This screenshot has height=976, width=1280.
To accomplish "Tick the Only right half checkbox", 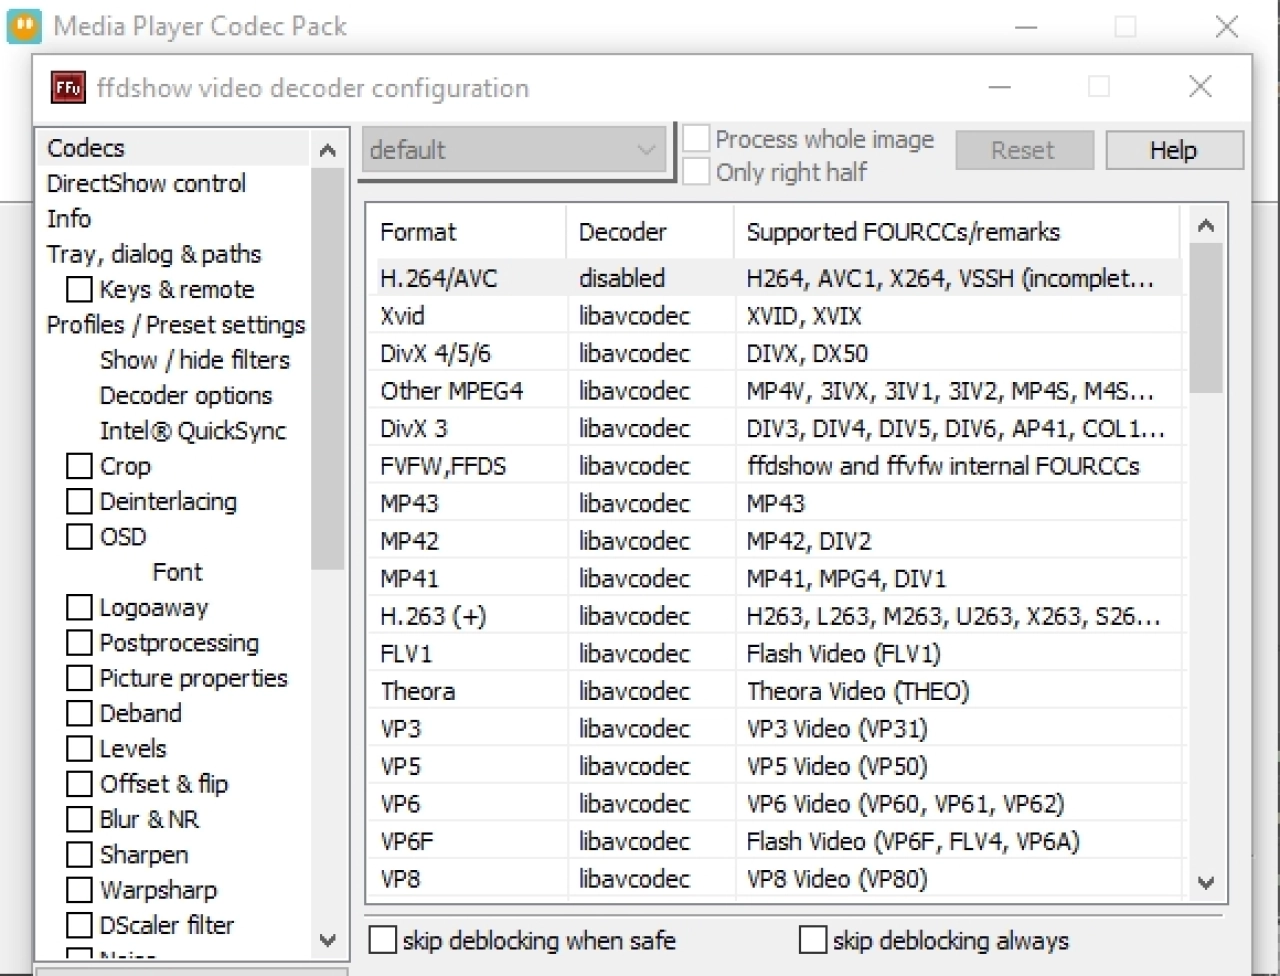I will [x=696, y=172].
